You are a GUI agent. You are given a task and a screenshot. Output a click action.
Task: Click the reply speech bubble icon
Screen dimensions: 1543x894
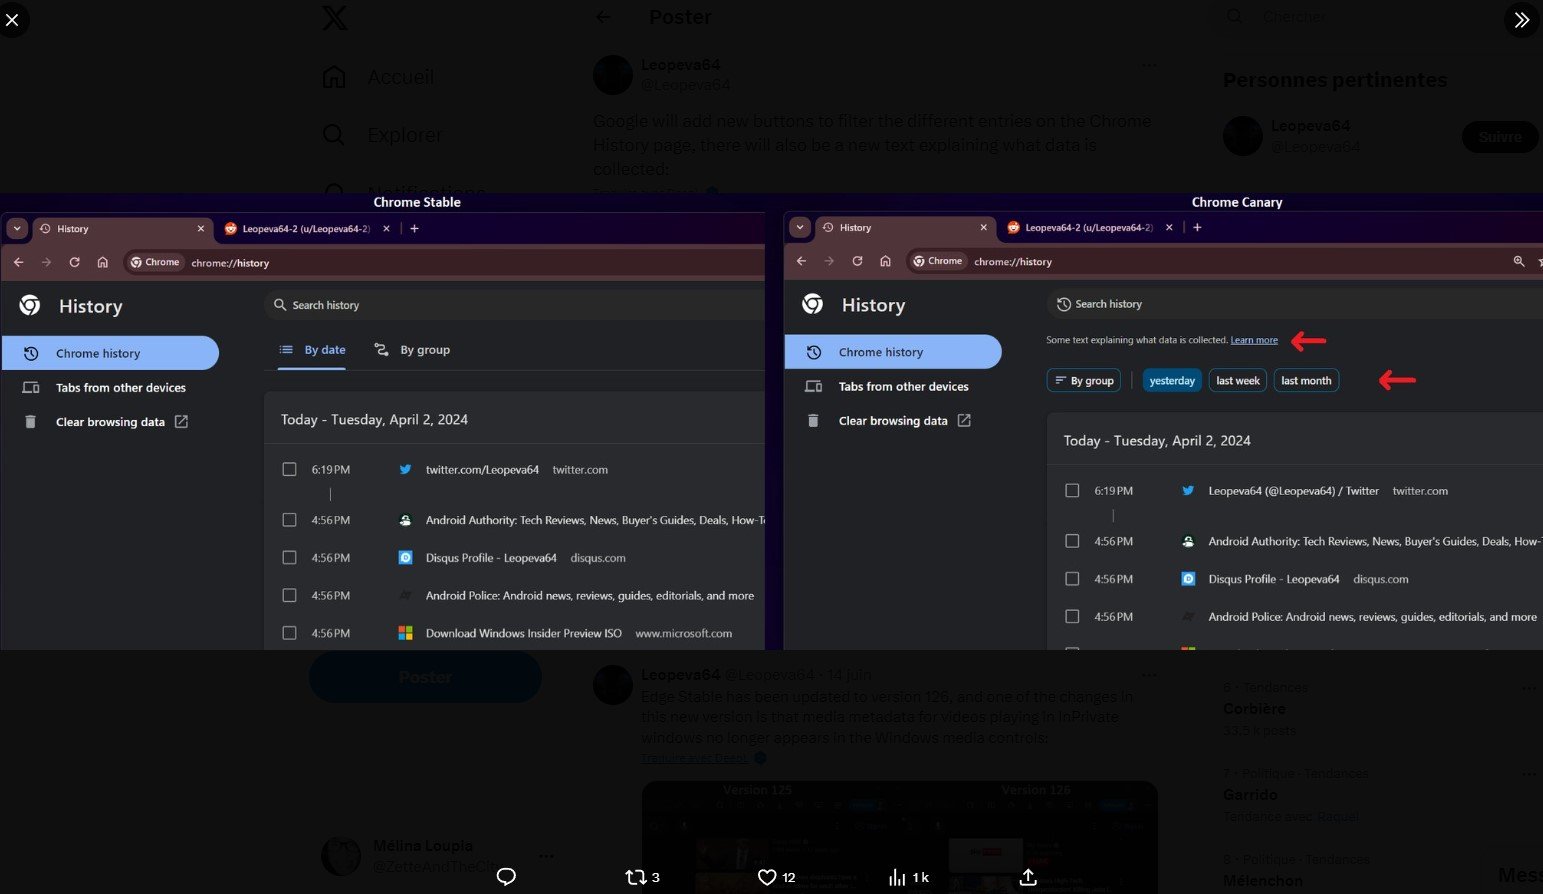pyautogui.click(x=506, y=877)
